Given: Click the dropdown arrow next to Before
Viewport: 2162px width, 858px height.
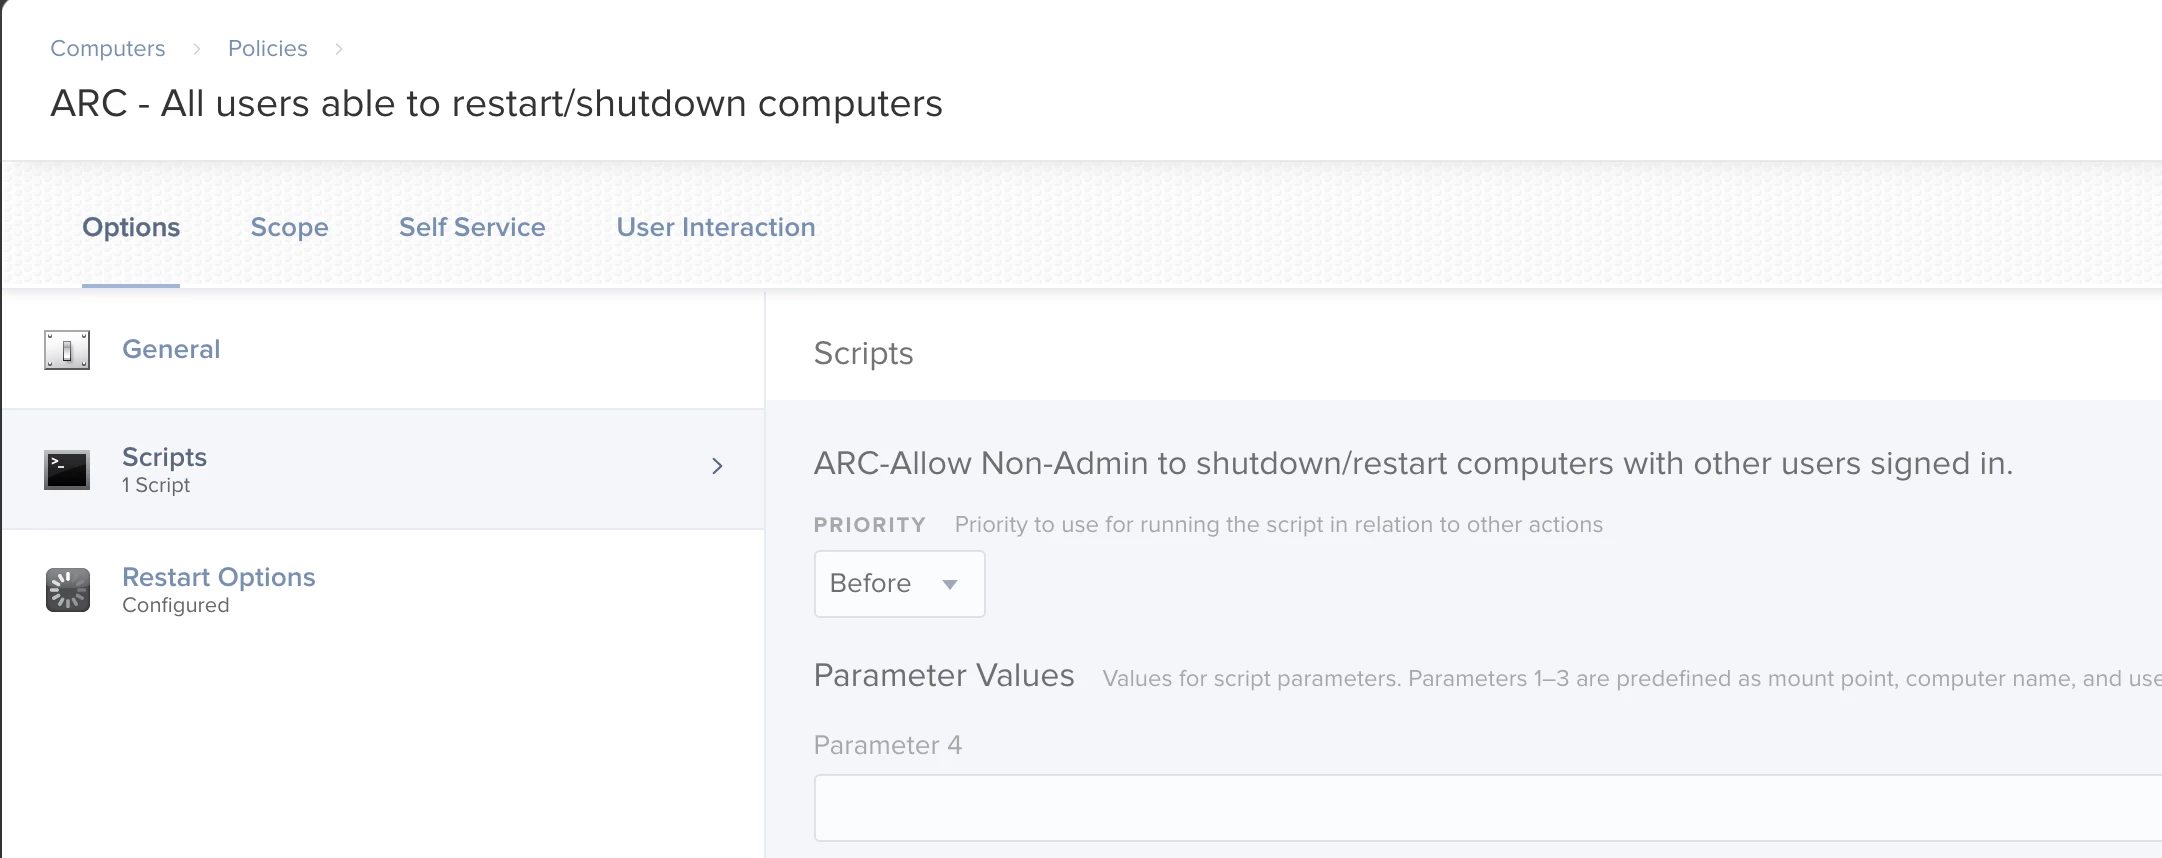Looking at the screenshot, I should [x=950, y=584].
